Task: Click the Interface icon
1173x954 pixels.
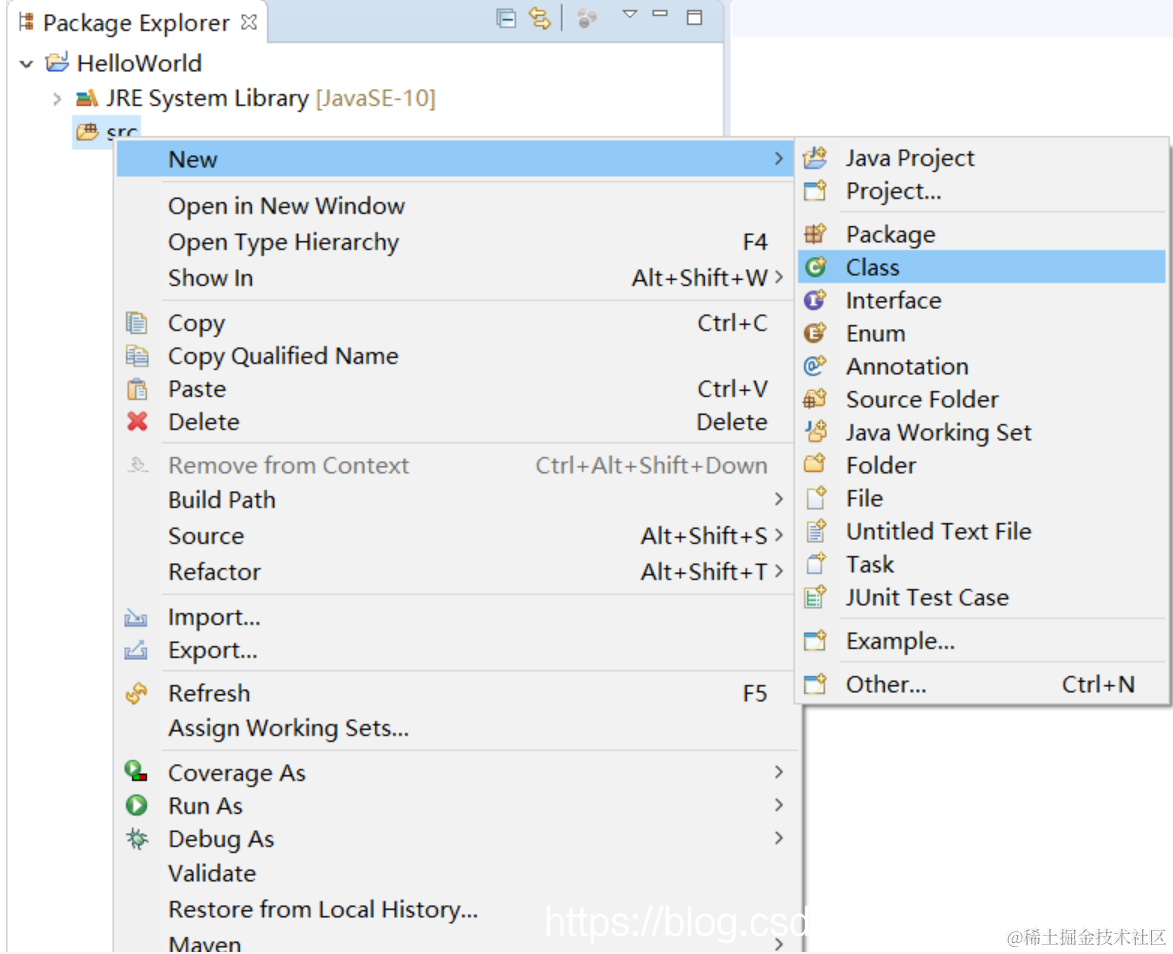Action: (815, 300)
